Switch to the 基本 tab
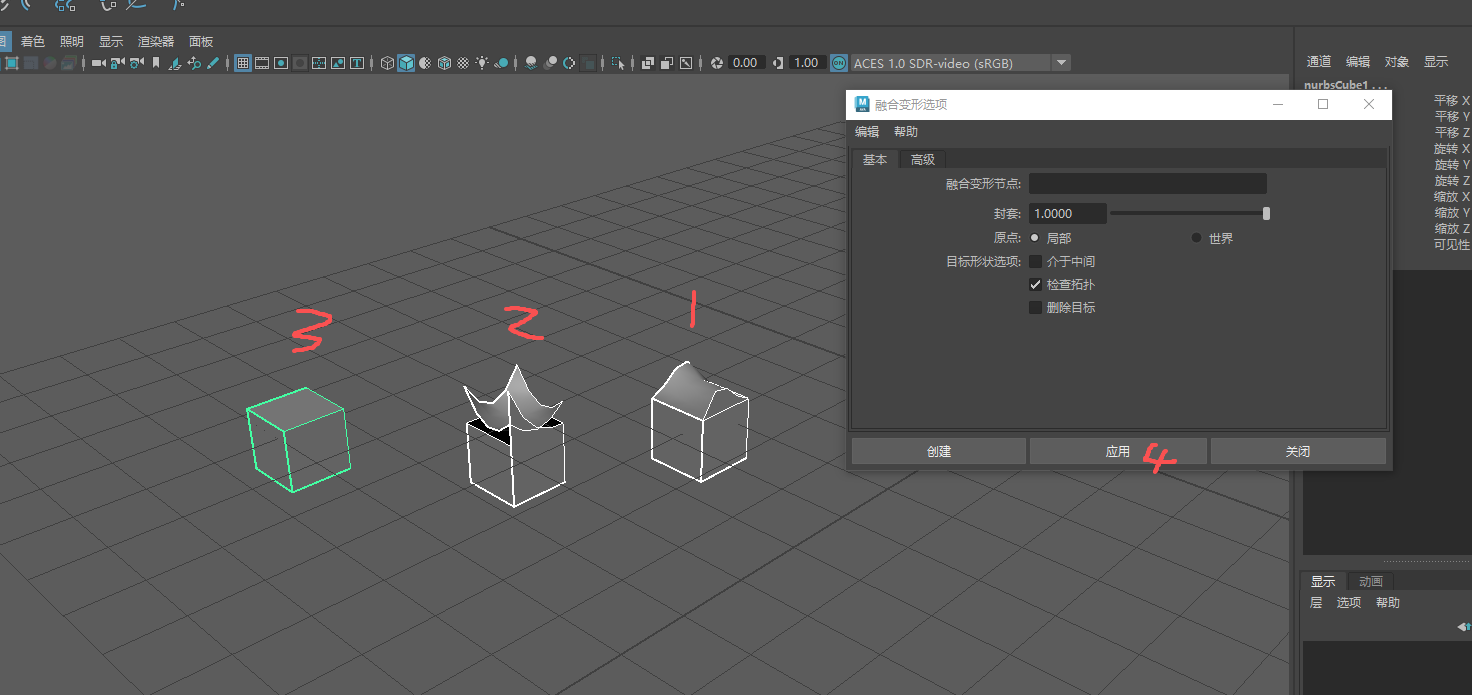The width and height of the screenshot is (1472, 695). pyautogui.click(x=875, y=160)
